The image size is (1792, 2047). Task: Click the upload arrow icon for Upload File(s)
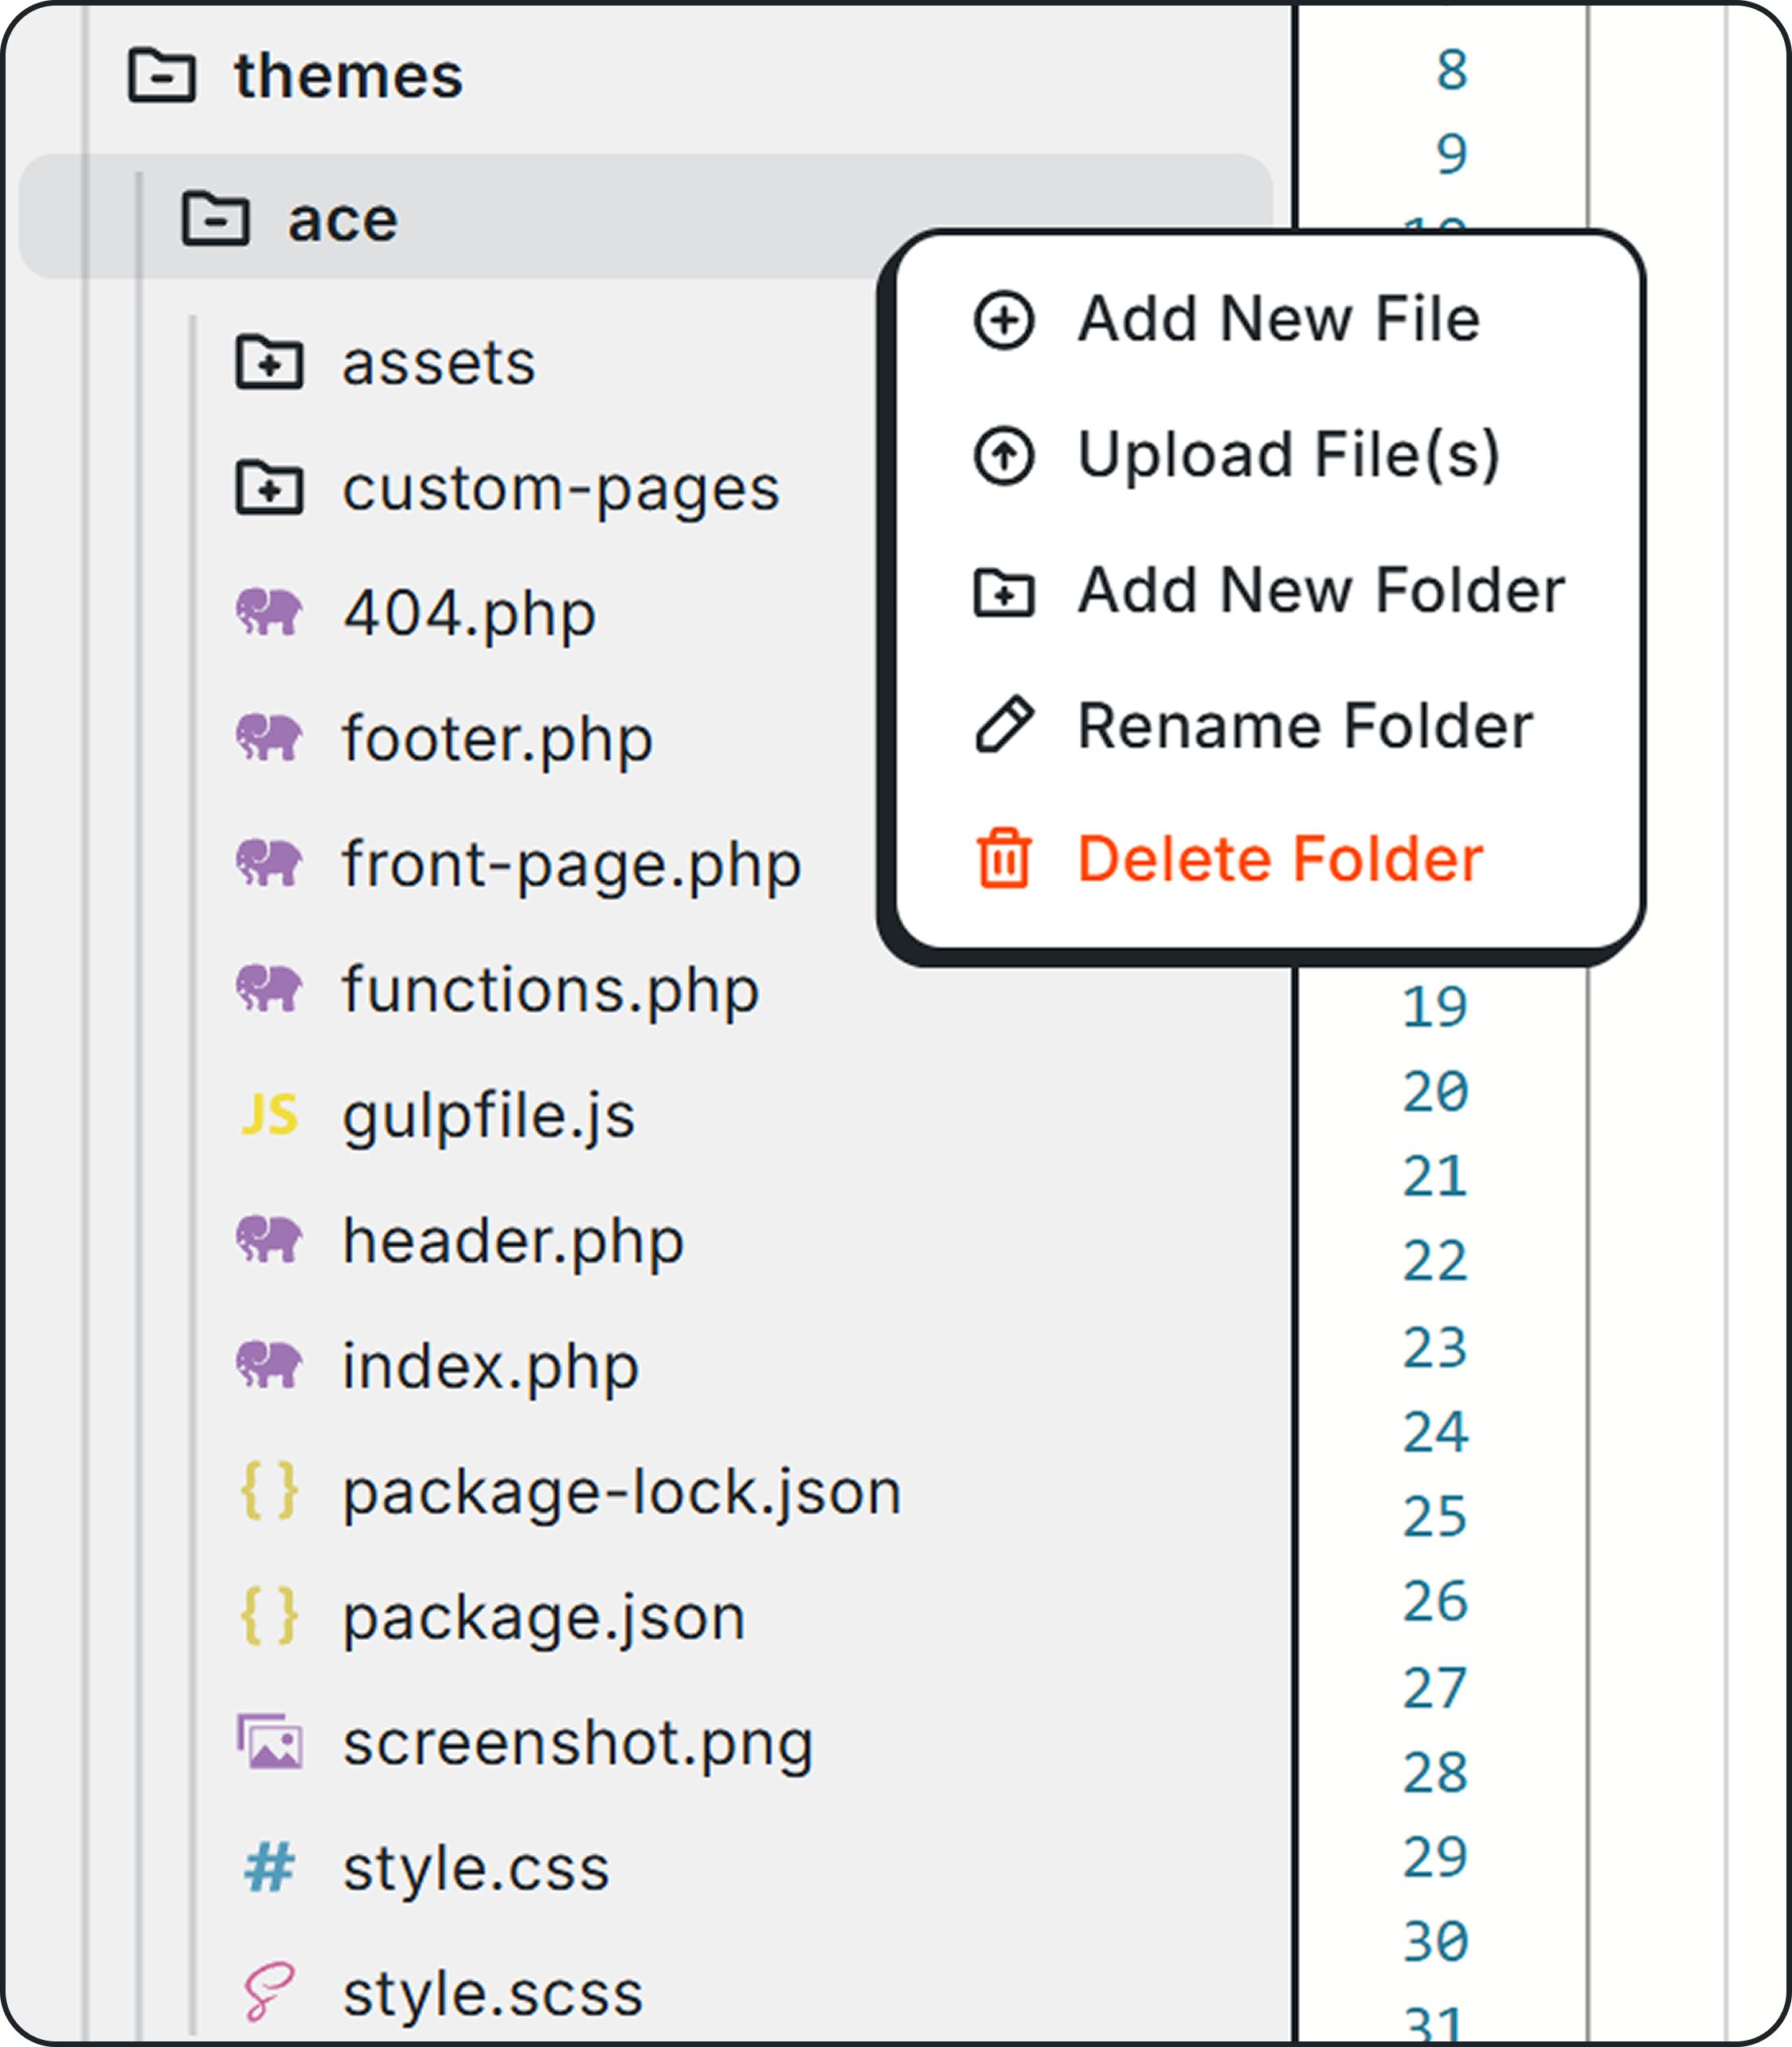pyautogui.click(x=1004, y=455)
